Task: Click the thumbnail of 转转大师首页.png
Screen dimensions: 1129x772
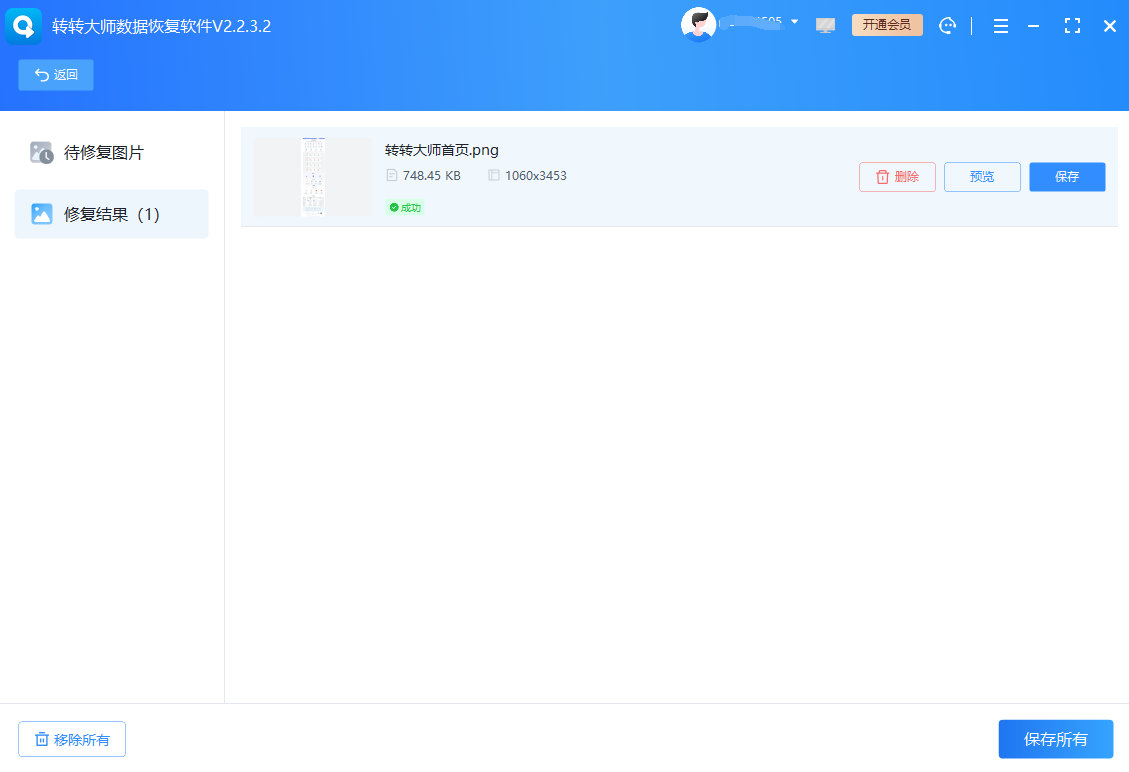Action: (x=312, y=177)
